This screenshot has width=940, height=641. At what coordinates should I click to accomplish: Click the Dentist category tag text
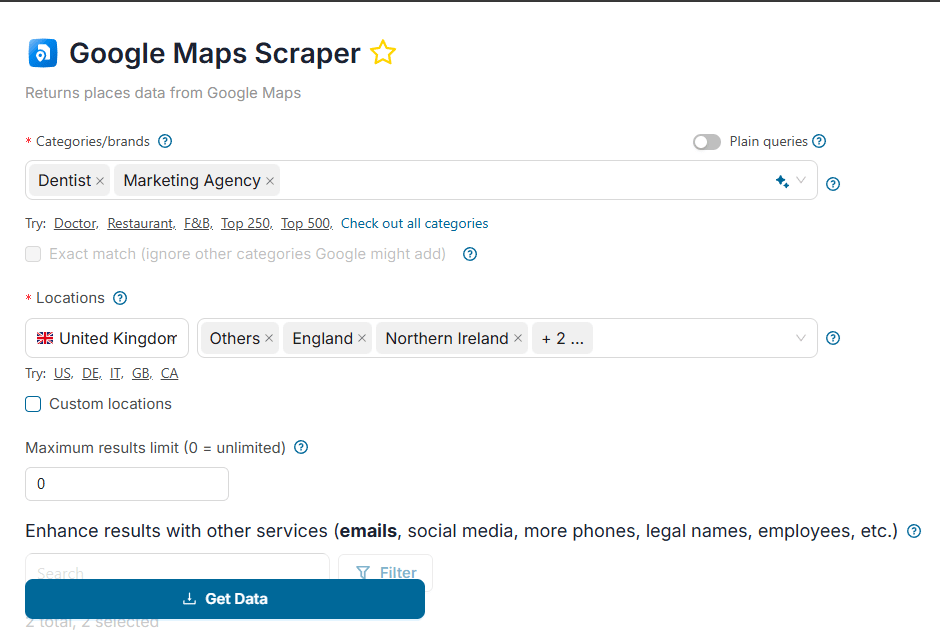click(65, 180)
